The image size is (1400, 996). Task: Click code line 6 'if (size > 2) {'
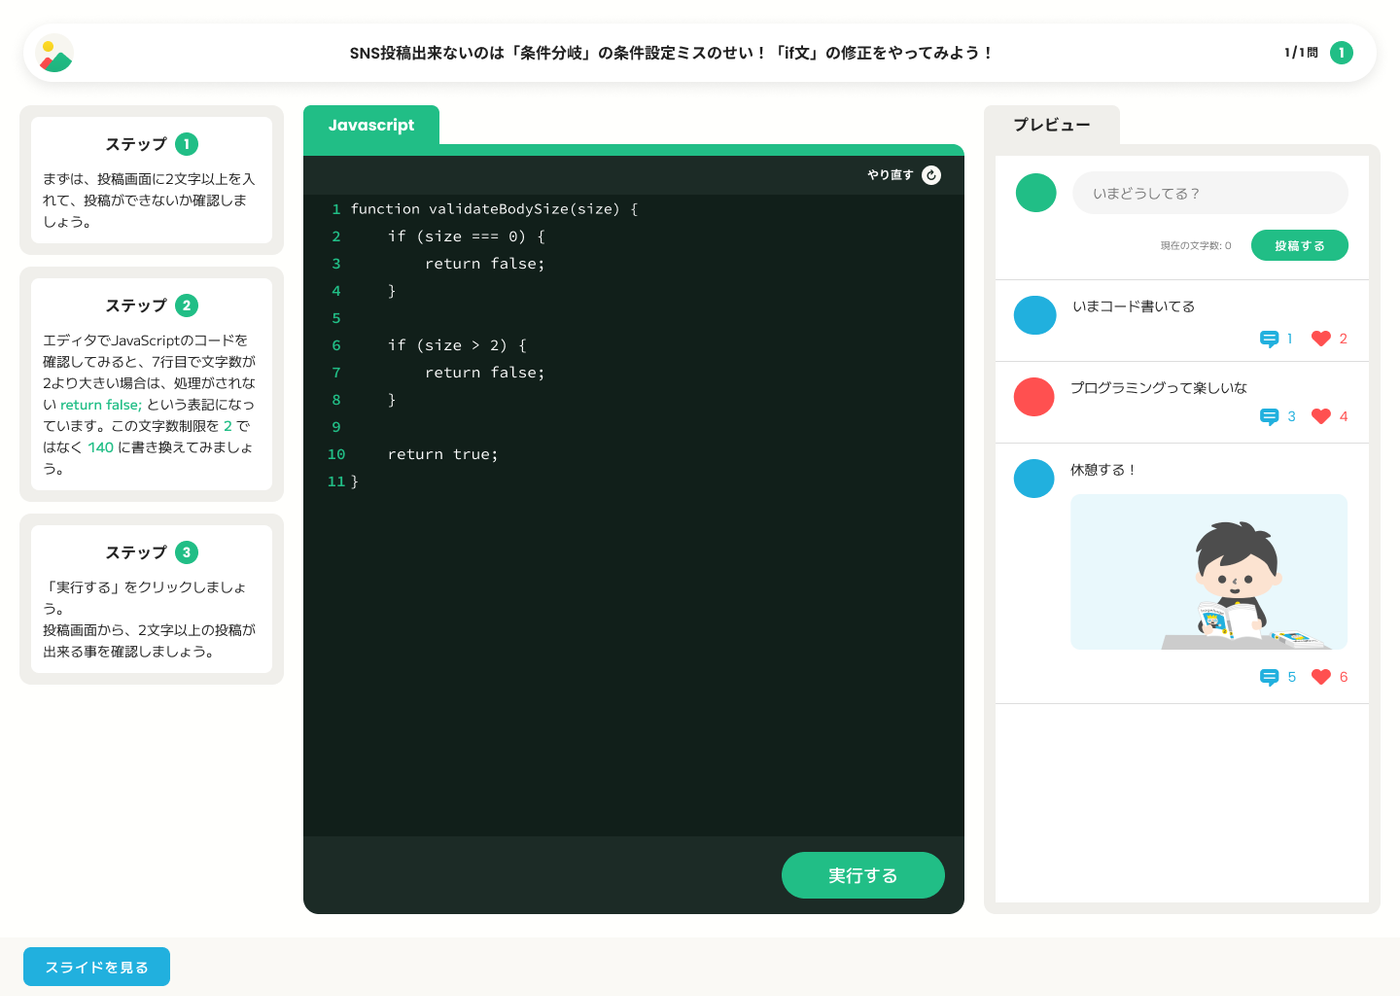coord(457,345)
